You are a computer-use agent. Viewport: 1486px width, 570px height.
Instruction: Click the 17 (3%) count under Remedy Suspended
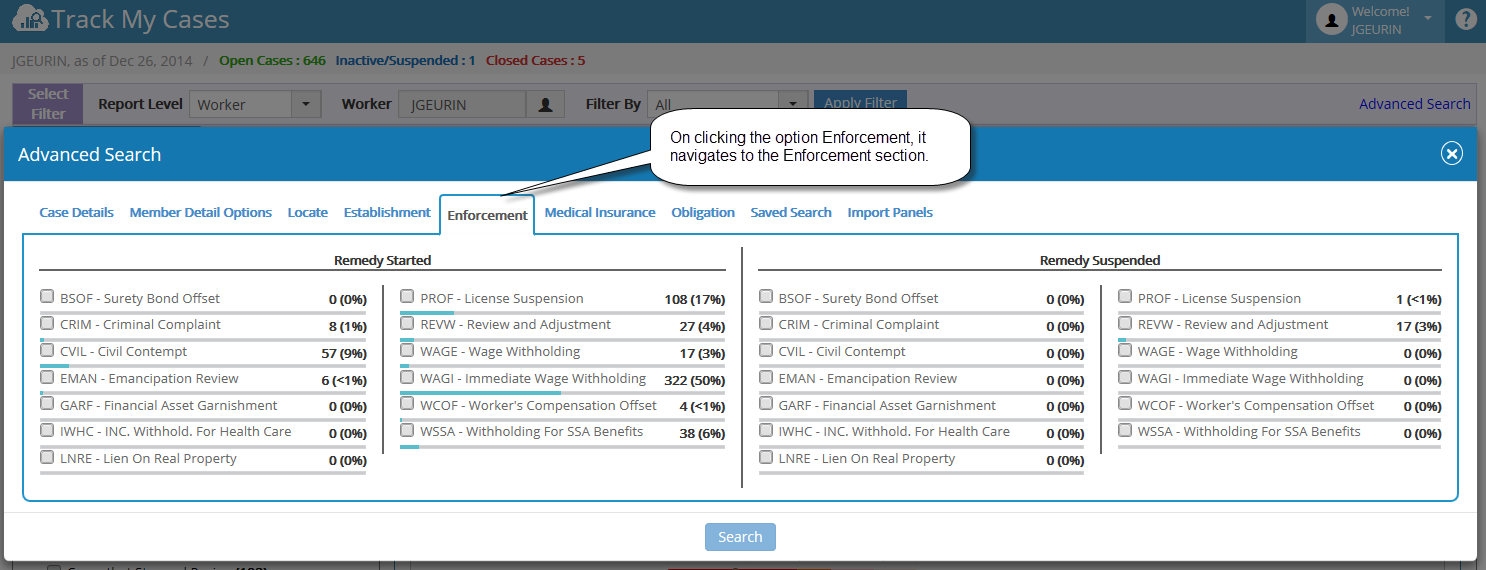tap(1418, 326)
